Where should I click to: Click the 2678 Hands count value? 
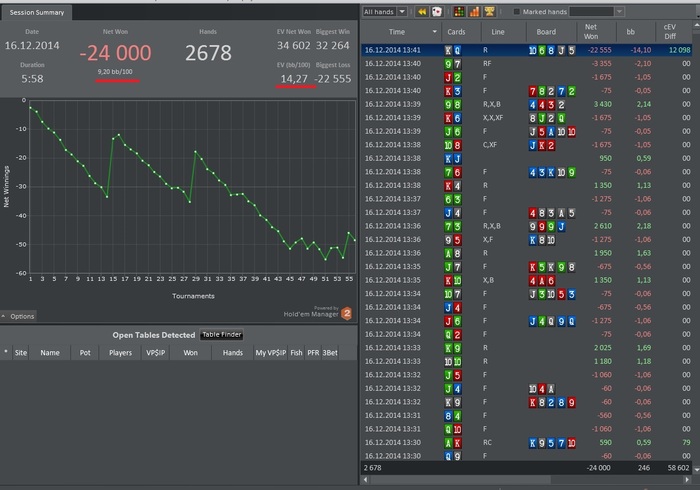click(208, 53)
